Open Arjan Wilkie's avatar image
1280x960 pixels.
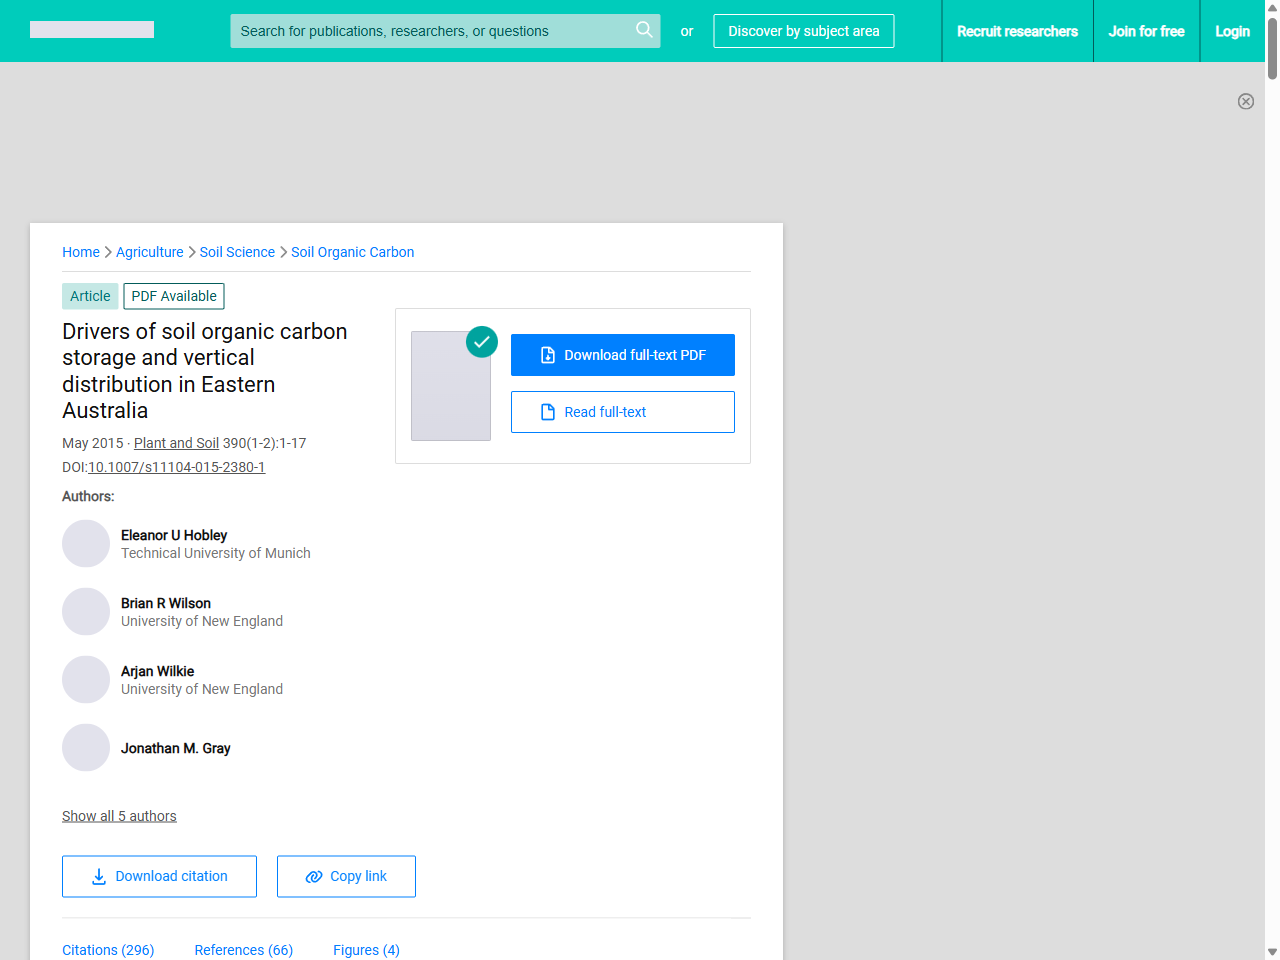point(86,680)
